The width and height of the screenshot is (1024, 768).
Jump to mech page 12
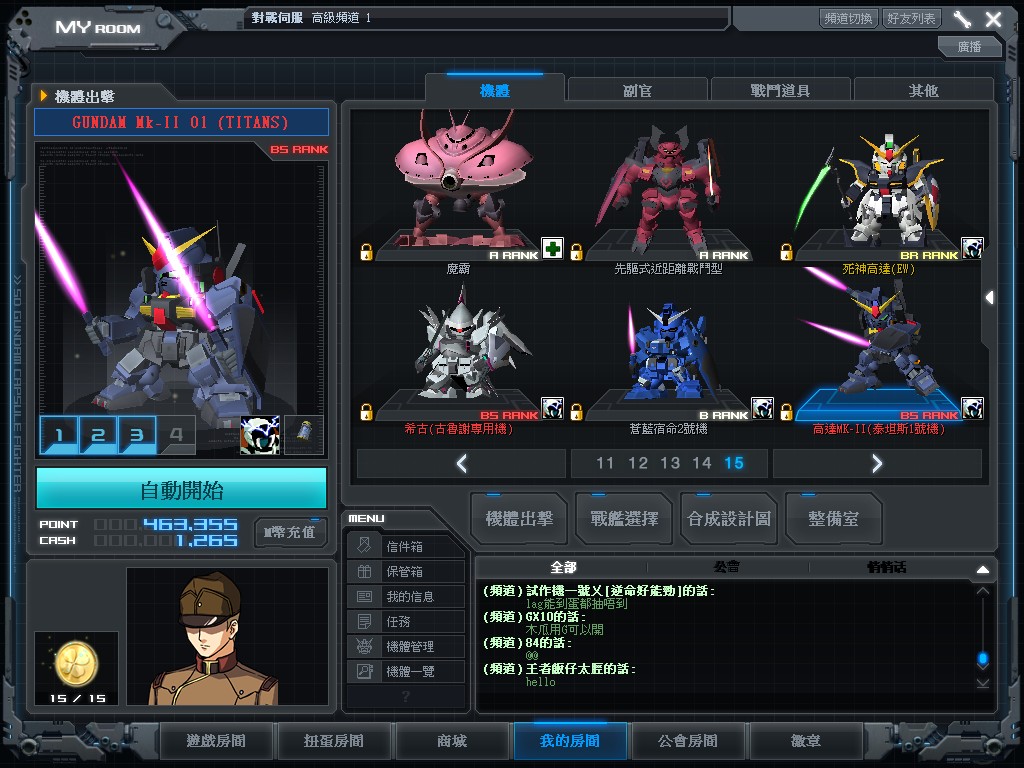tap(637, 464)
